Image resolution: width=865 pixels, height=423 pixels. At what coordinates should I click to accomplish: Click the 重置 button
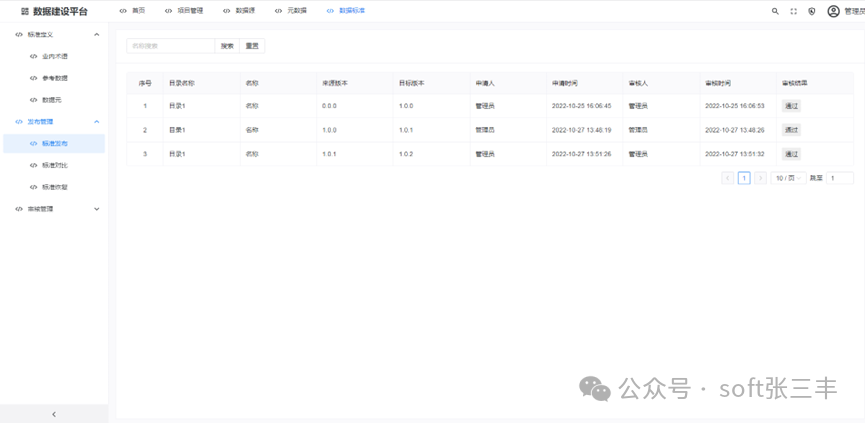coord(252,46)
